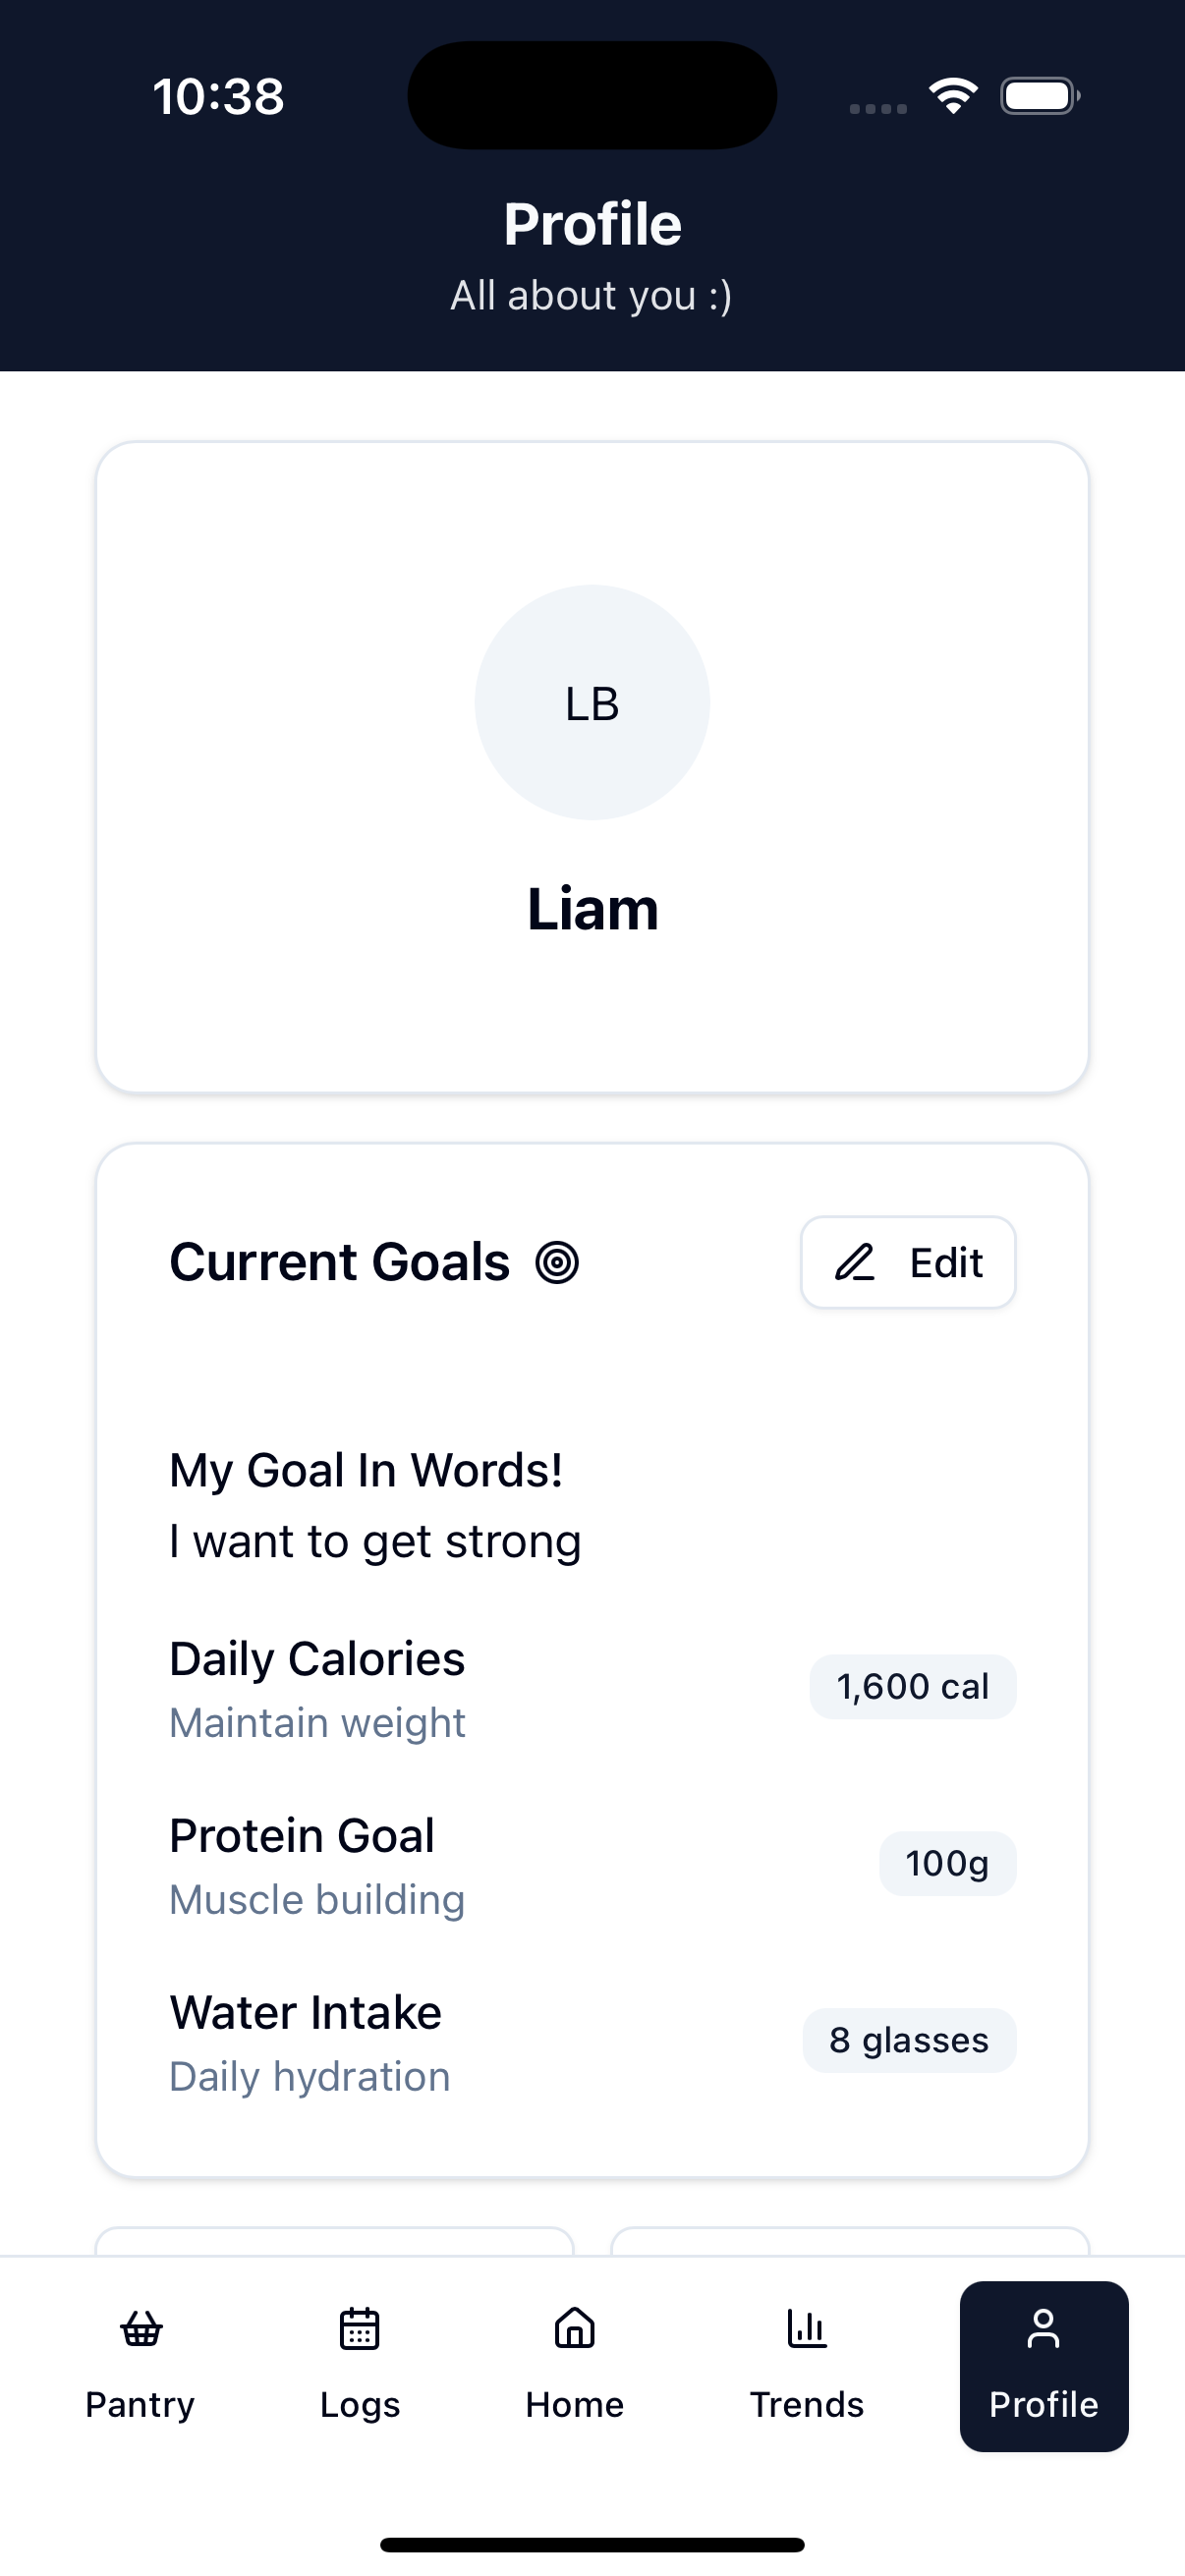Tap the pencil icon in Edit button
1185x2576 pixels.
[855, 1262]
